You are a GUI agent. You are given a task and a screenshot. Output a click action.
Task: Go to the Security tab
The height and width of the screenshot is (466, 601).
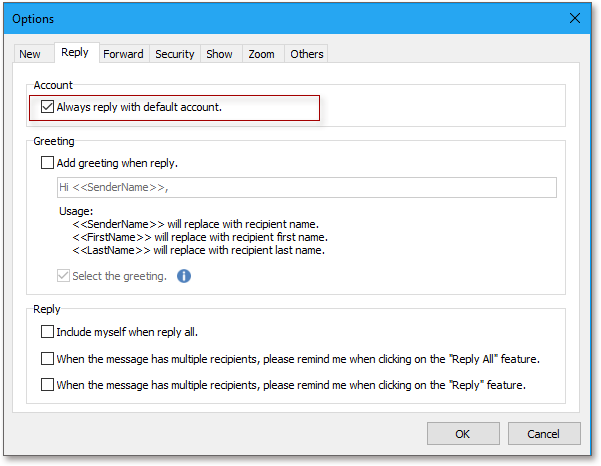tap(175, 54)
